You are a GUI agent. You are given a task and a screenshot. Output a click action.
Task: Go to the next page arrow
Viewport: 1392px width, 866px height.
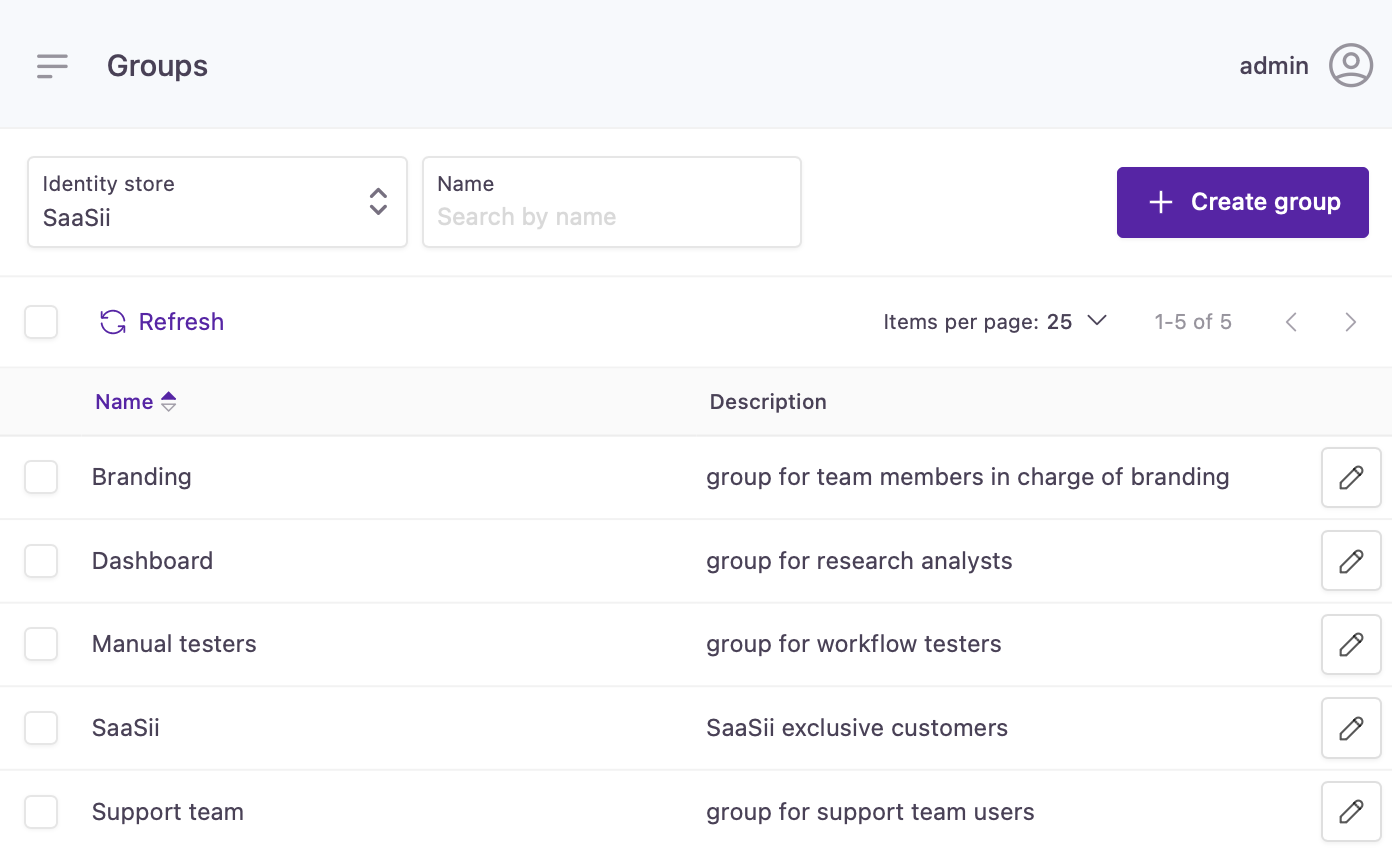pyautogui.click(x=1350, y=322)
